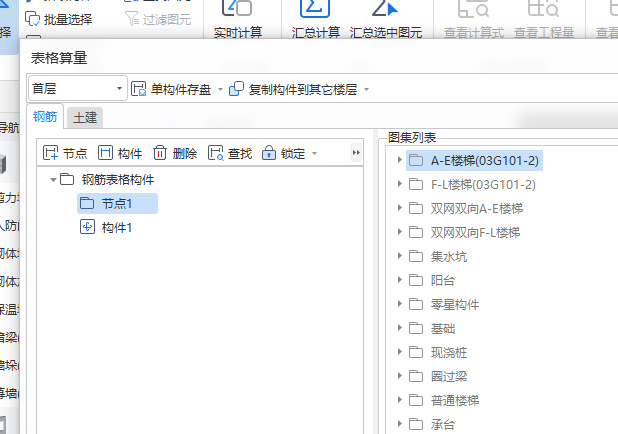This screenshot has height=434, width=618.
Task: Click the 批量选择 batch select icon
Action: click(x=32, y=19)
